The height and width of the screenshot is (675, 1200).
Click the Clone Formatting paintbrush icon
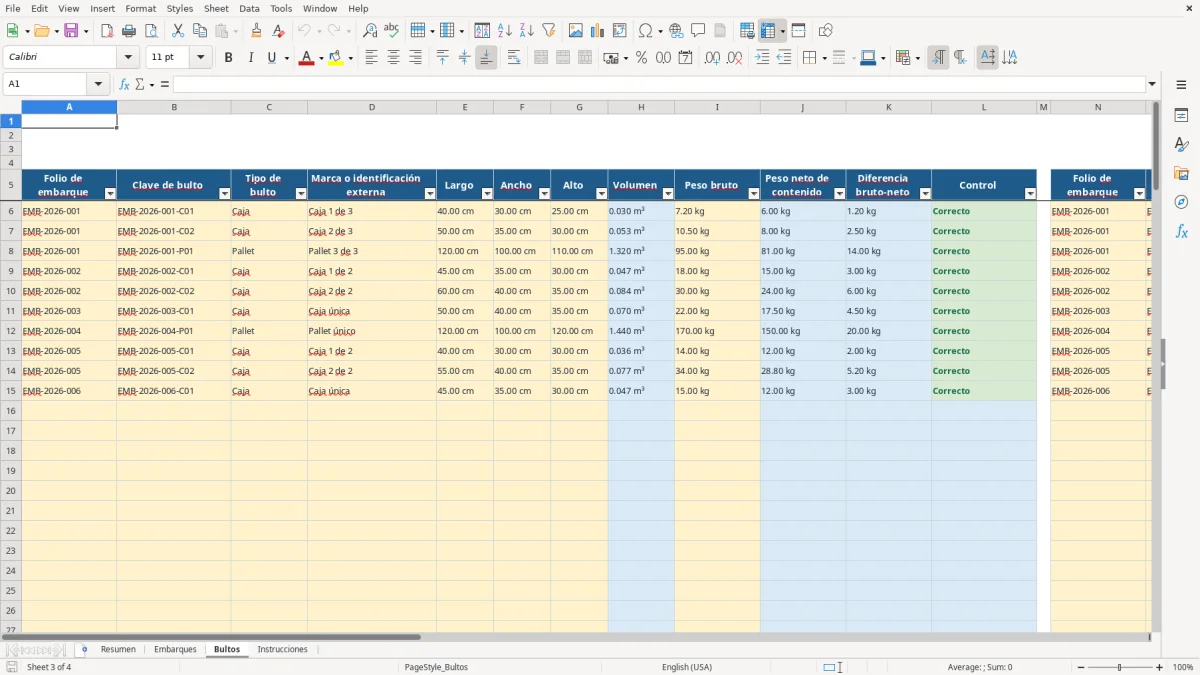[x=256, y=31]
